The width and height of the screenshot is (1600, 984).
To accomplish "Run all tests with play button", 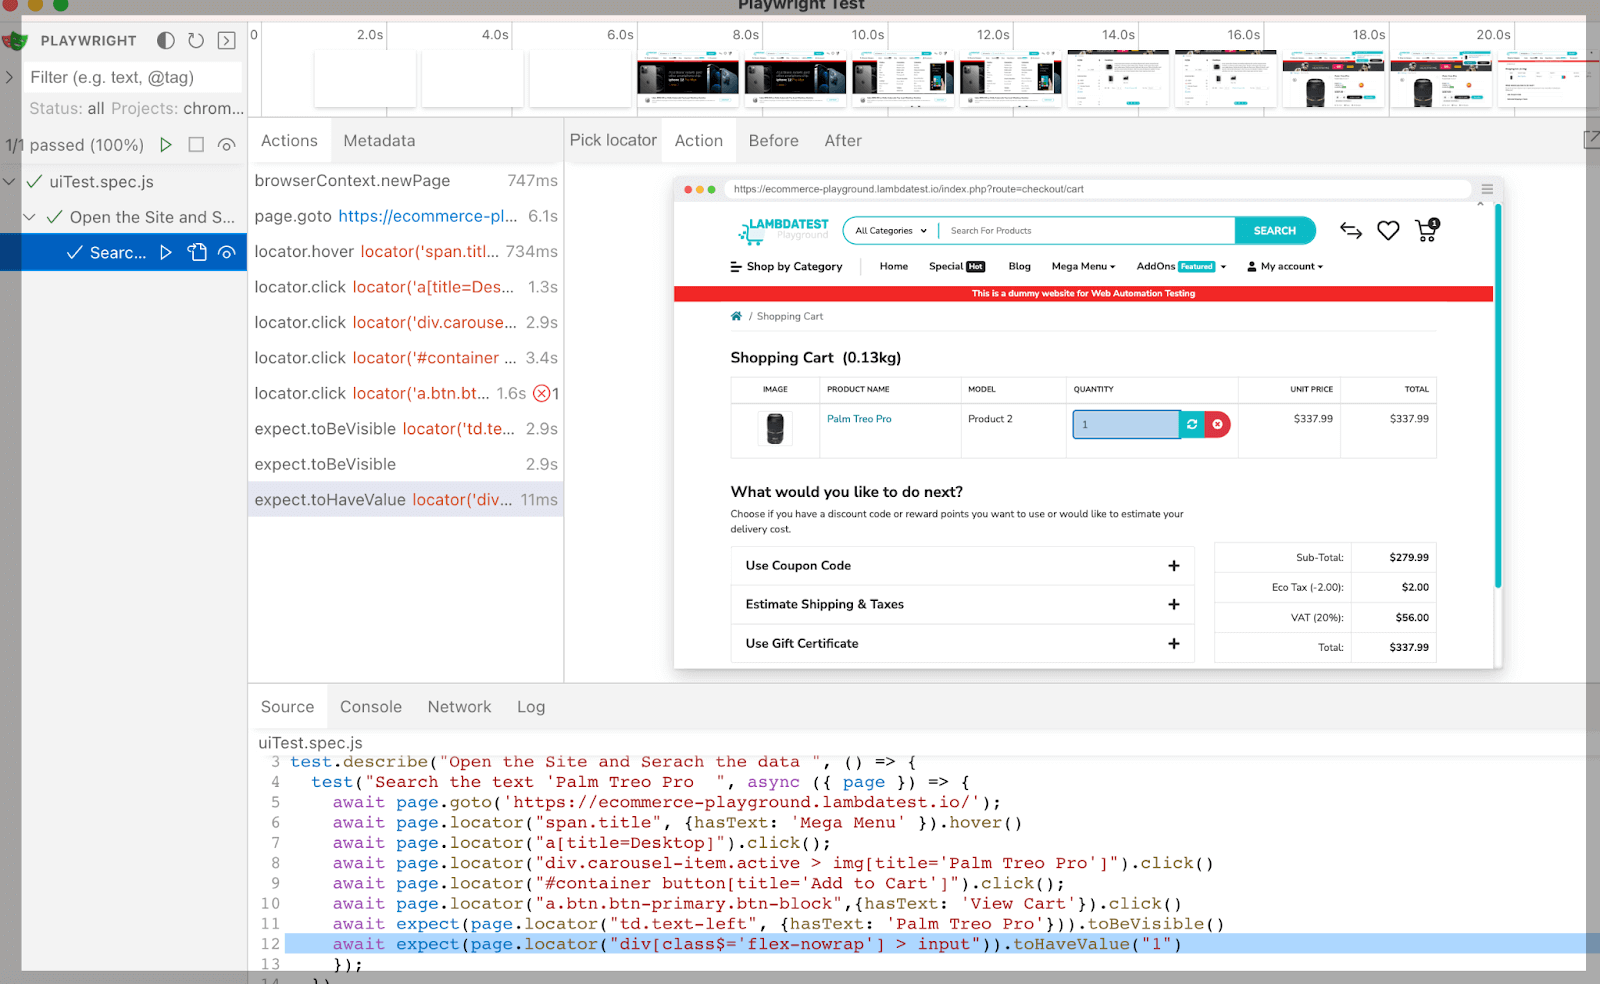I will (x=166, y=145).
